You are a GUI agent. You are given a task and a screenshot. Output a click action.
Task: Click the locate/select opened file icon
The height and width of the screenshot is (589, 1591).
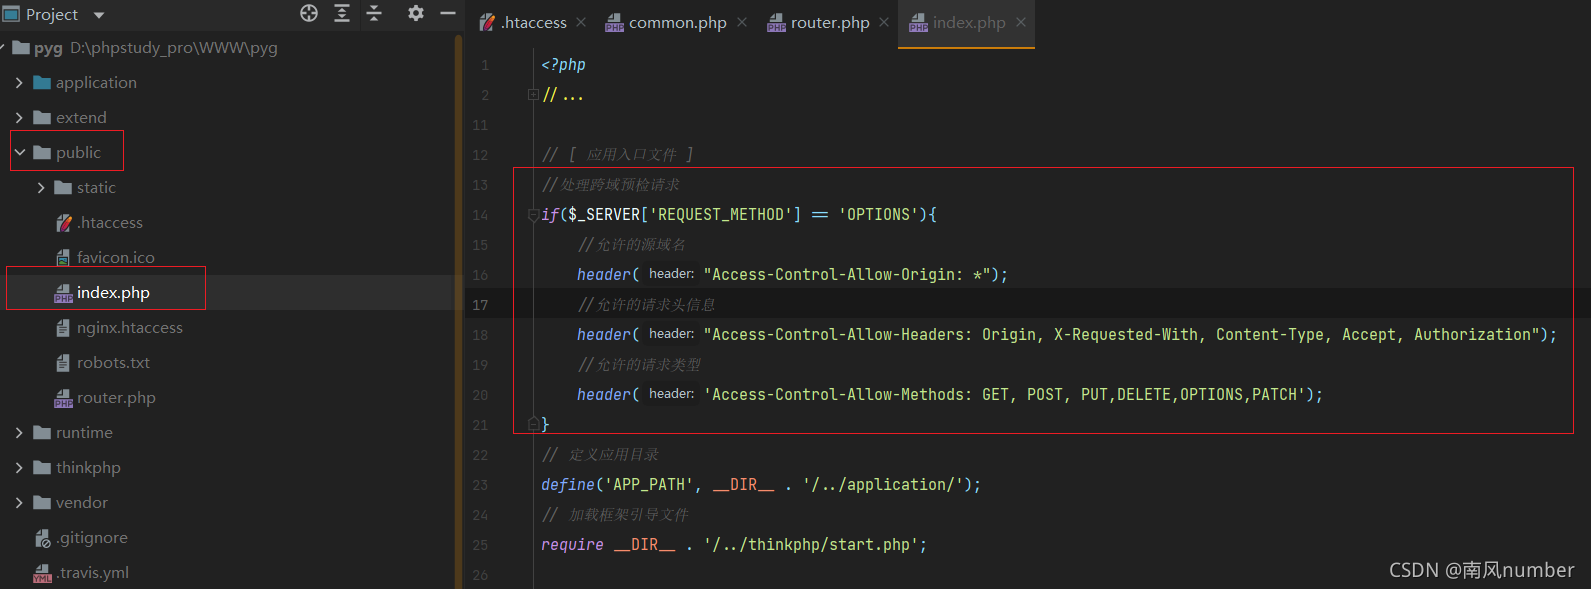[x=309, y=13]
